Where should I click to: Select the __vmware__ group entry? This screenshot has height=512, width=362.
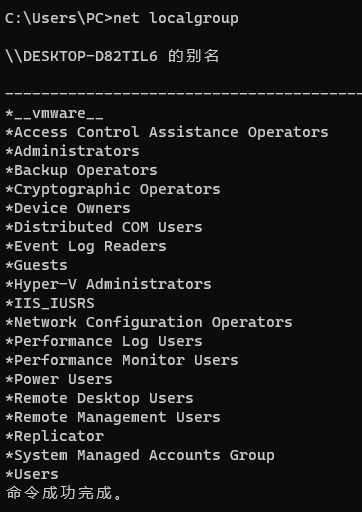[54, 114]
